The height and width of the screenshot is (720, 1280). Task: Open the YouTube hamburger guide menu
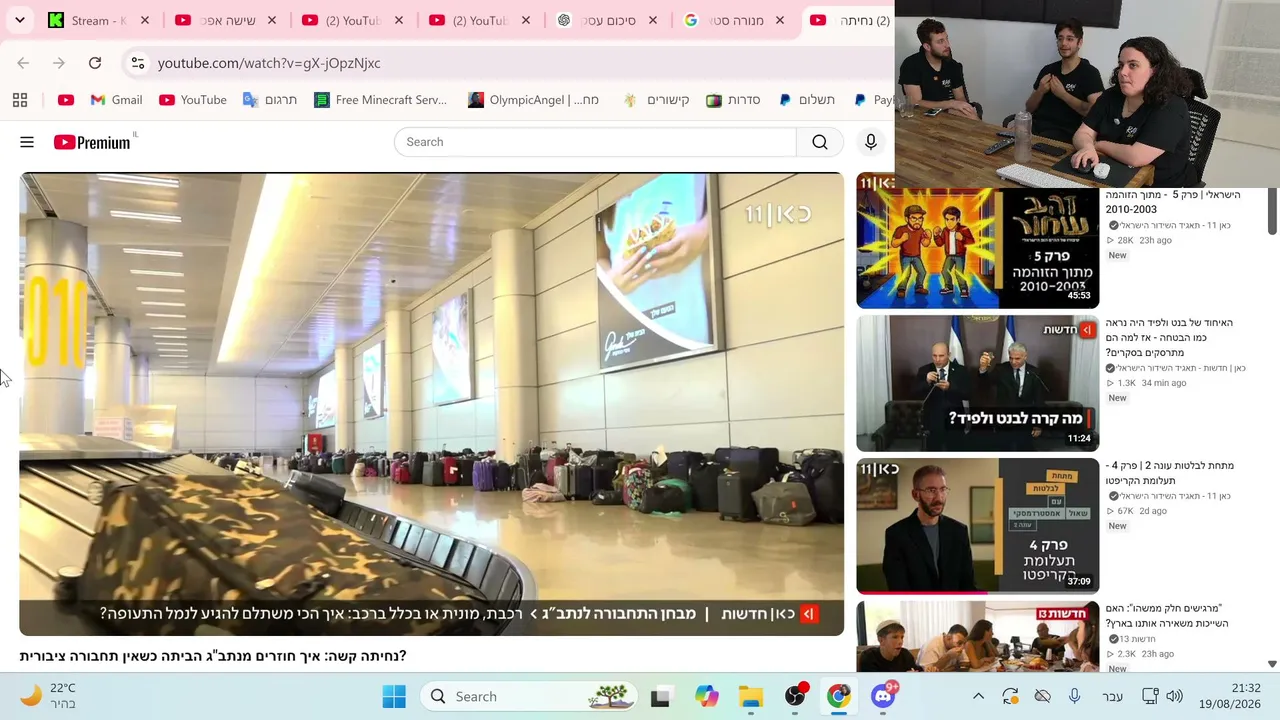pyautogui.click(x=27, y=143)
